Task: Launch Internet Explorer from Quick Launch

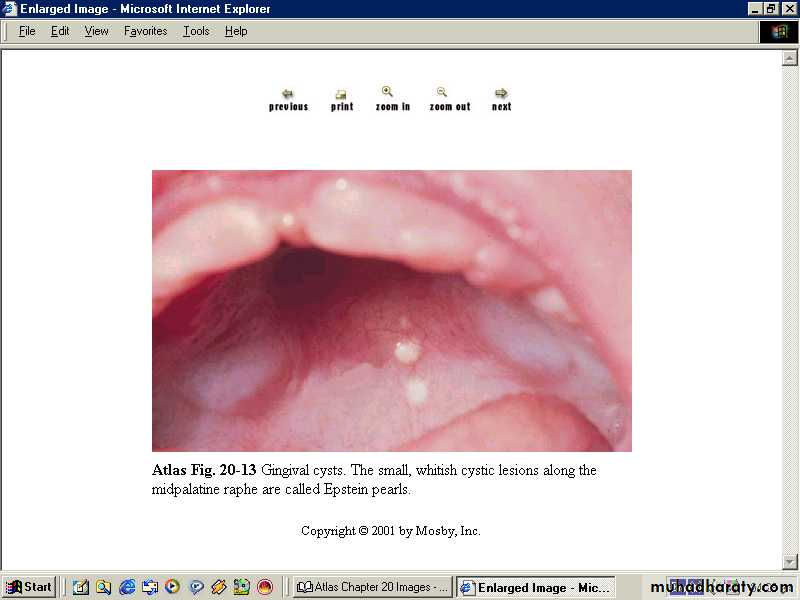Action: pos(127,587)
